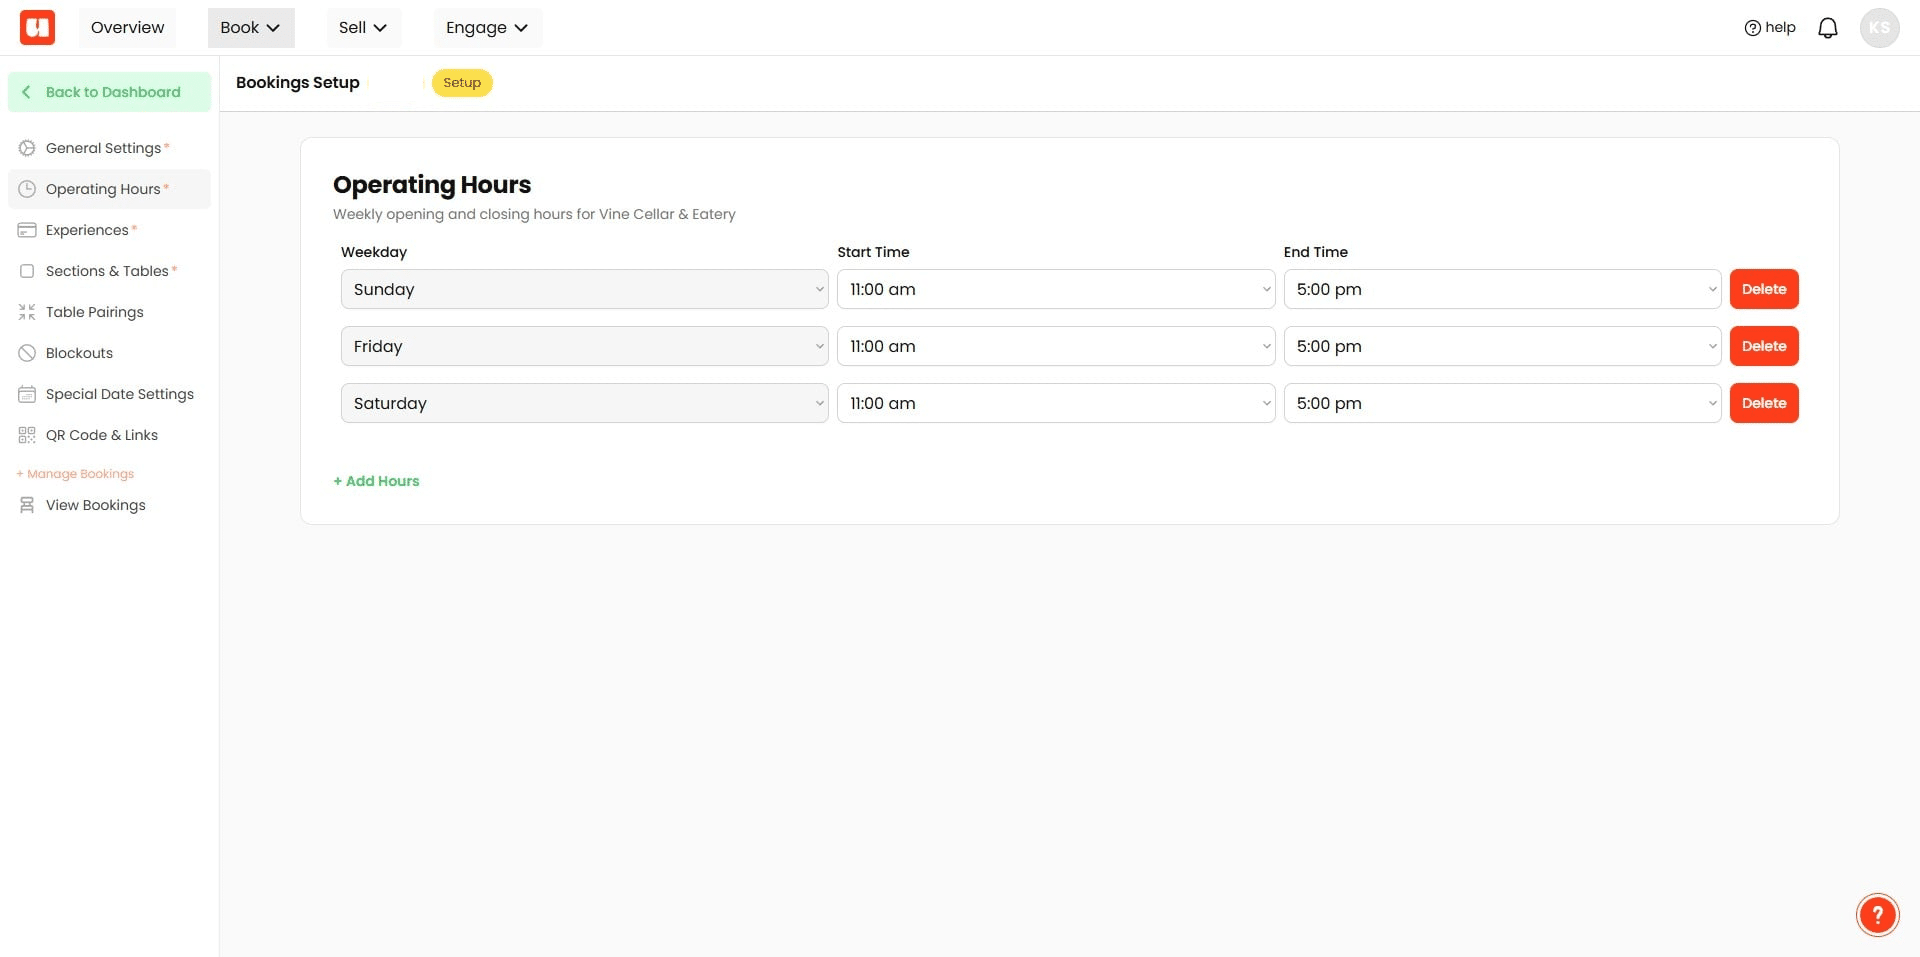Open the Sunday weekday dropdown

(x=584, y=289)
